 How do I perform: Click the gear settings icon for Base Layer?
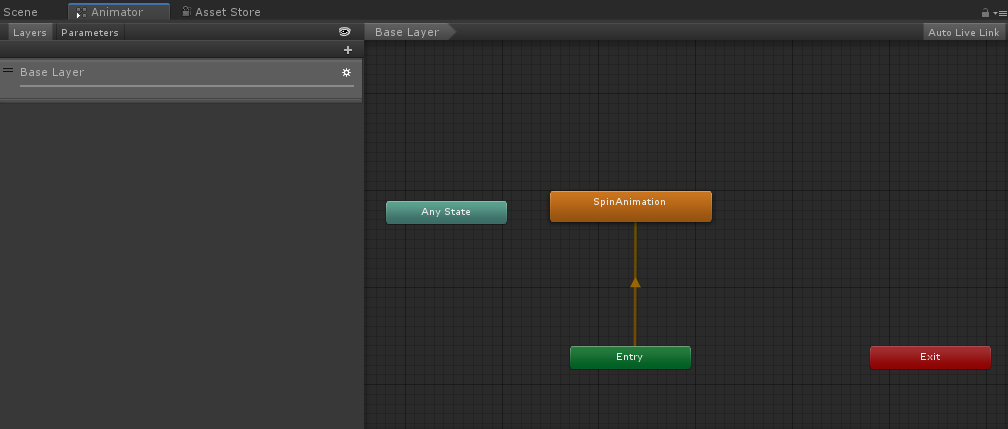[347, 73]
